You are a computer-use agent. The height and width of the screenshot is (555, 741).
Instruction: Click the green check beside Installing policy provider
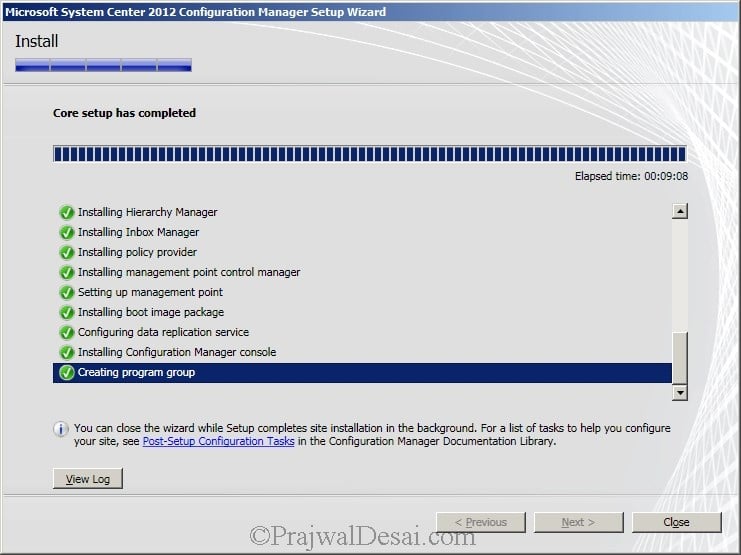click(67, 252)
